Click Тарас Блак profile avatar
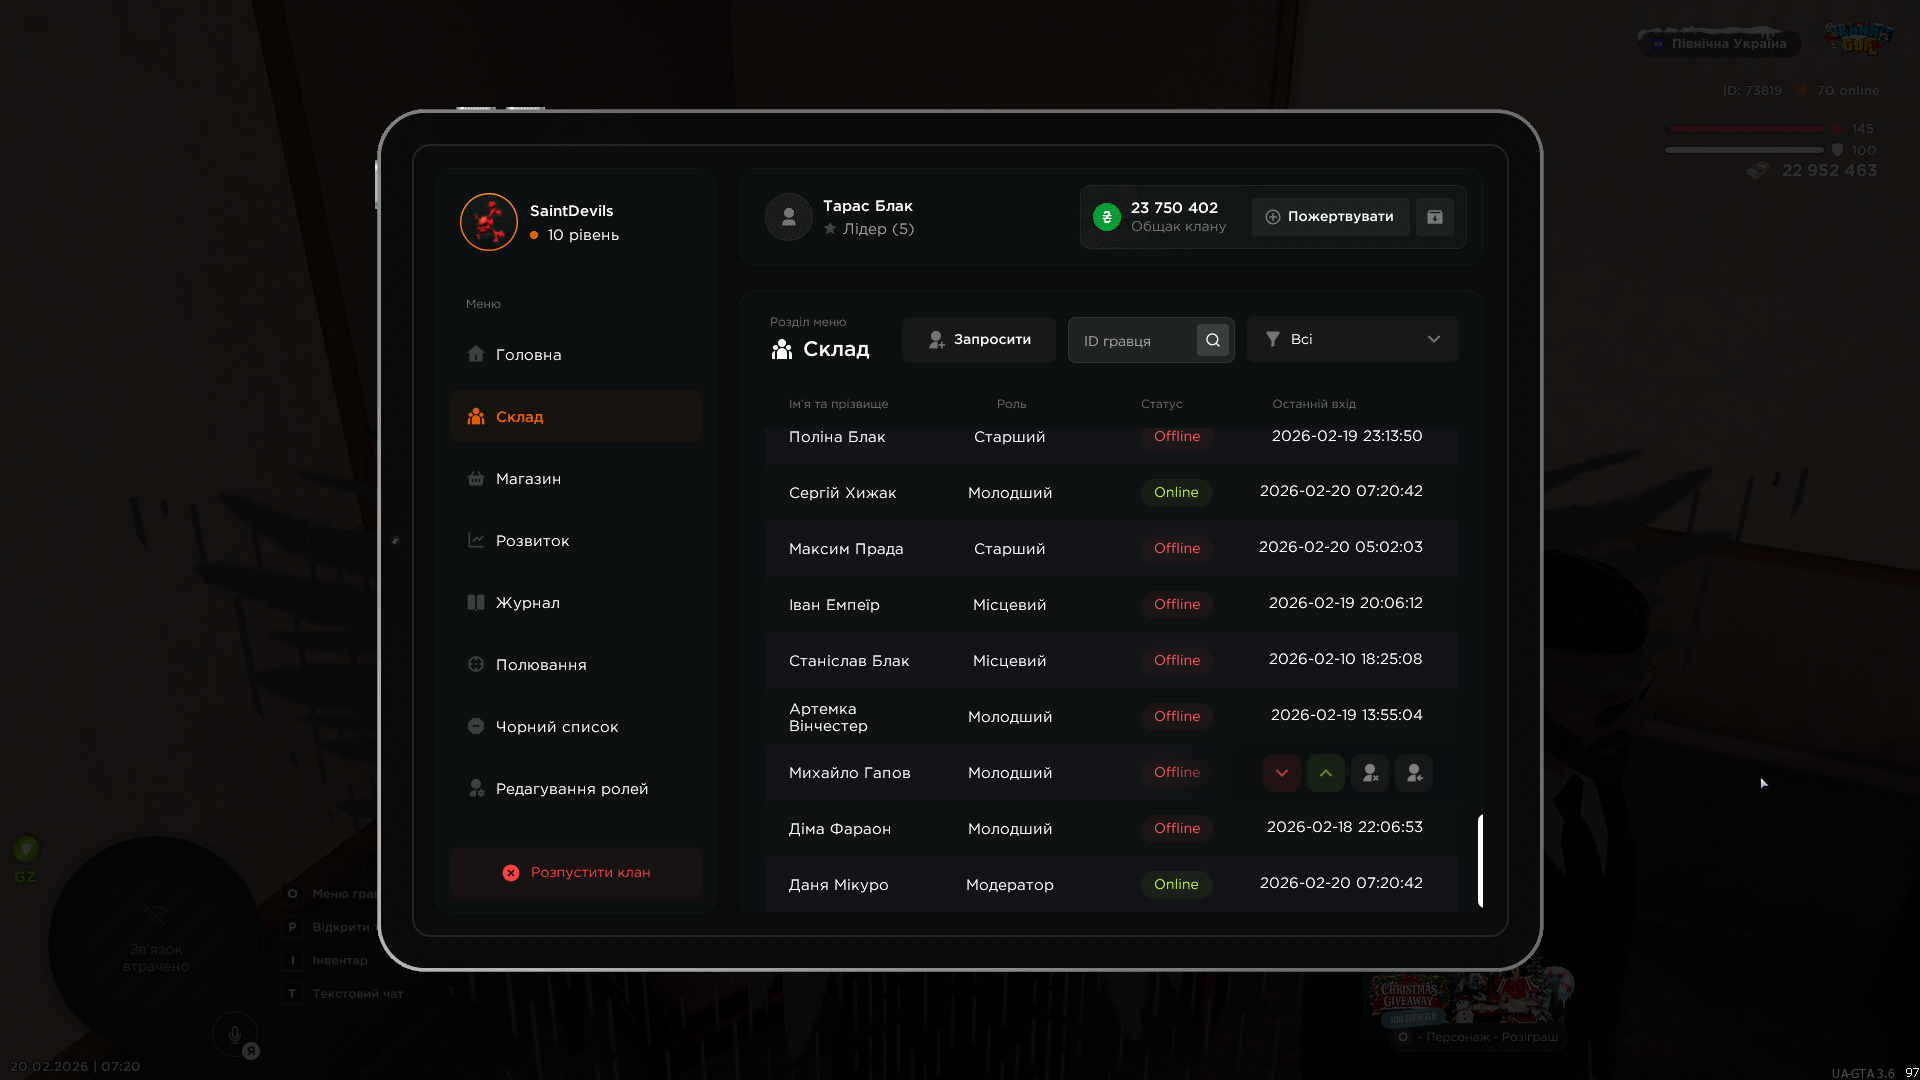The width and height of the screenshot is (1920, 1080). click(x=788, y=217)
